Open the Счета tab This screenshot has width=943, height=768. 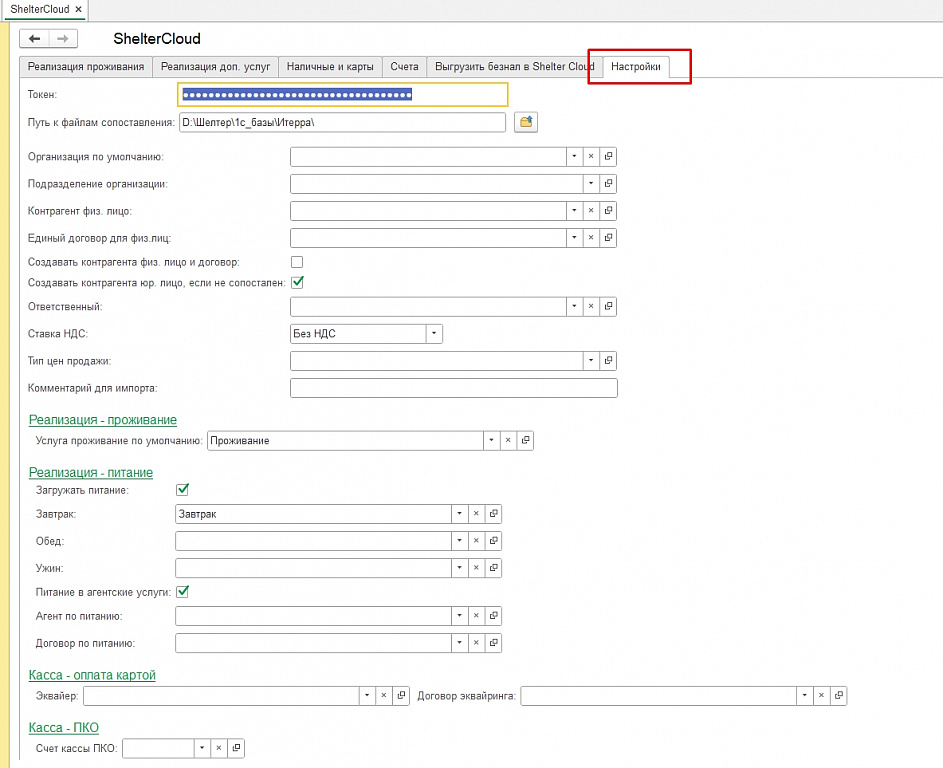[404, 67]
